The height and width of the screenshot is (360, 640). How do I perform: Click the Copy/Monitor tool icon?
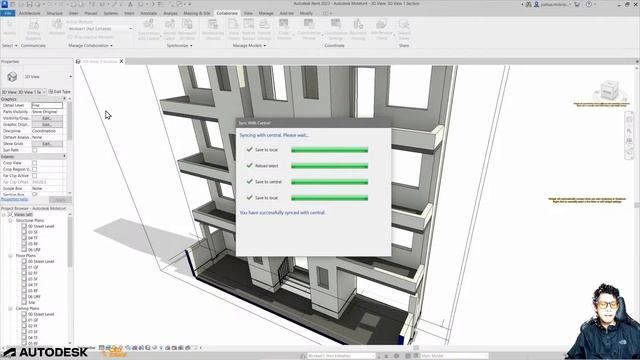click(284, 25)
